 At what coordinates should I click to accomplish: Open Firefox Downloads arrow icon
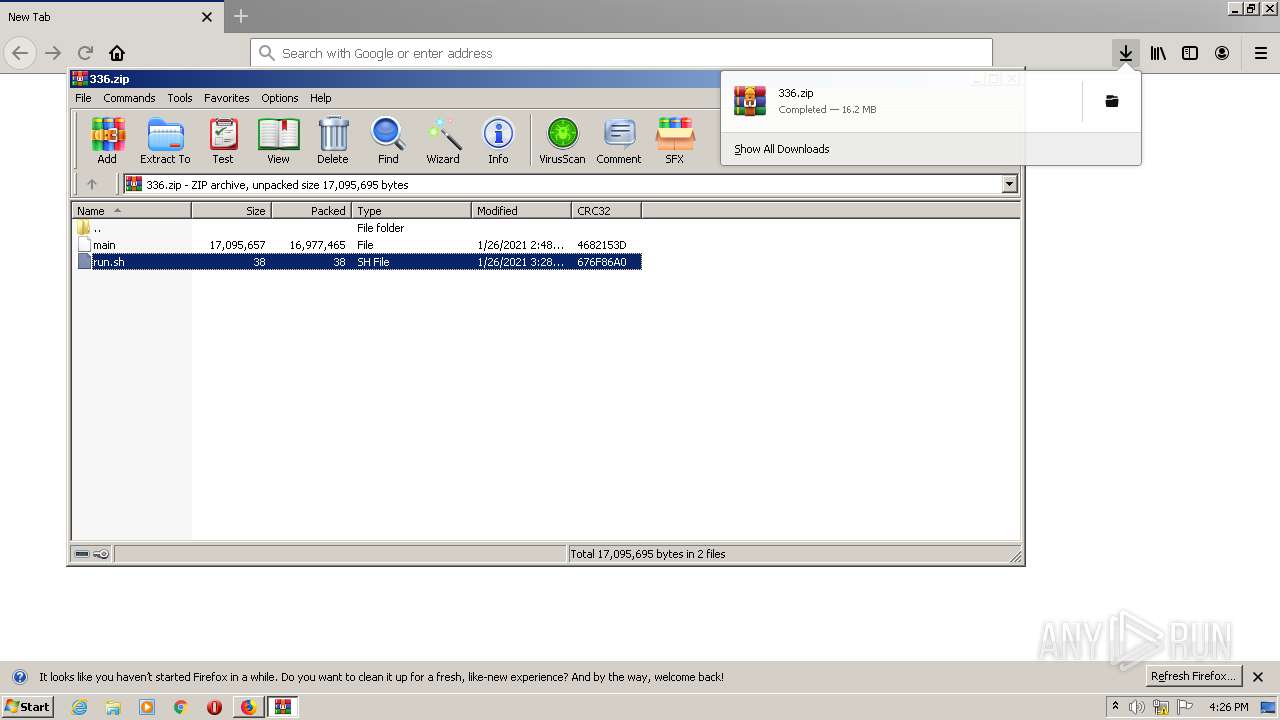point(1126,53)
